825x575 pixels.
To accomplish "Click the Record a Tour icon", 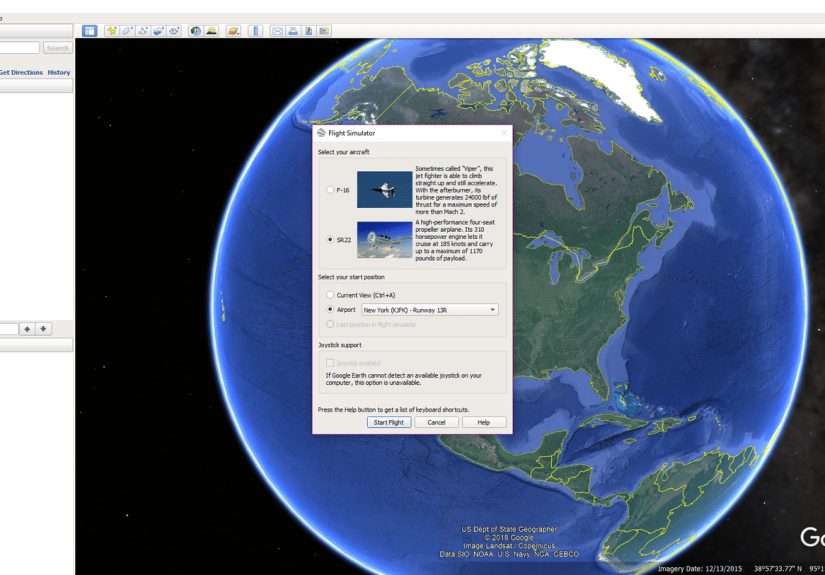I will click(175, 31).
